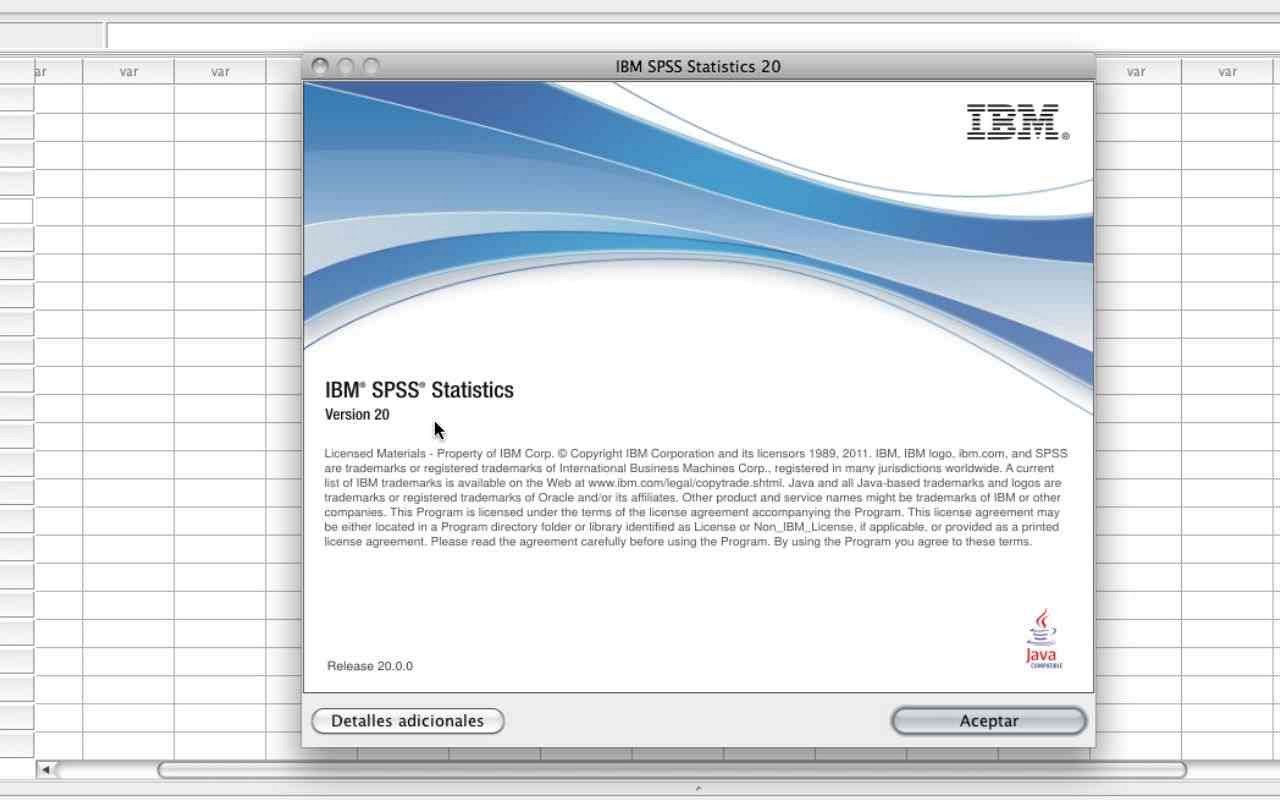
Task: Click the Aceptar button
Action: point(987,720)
